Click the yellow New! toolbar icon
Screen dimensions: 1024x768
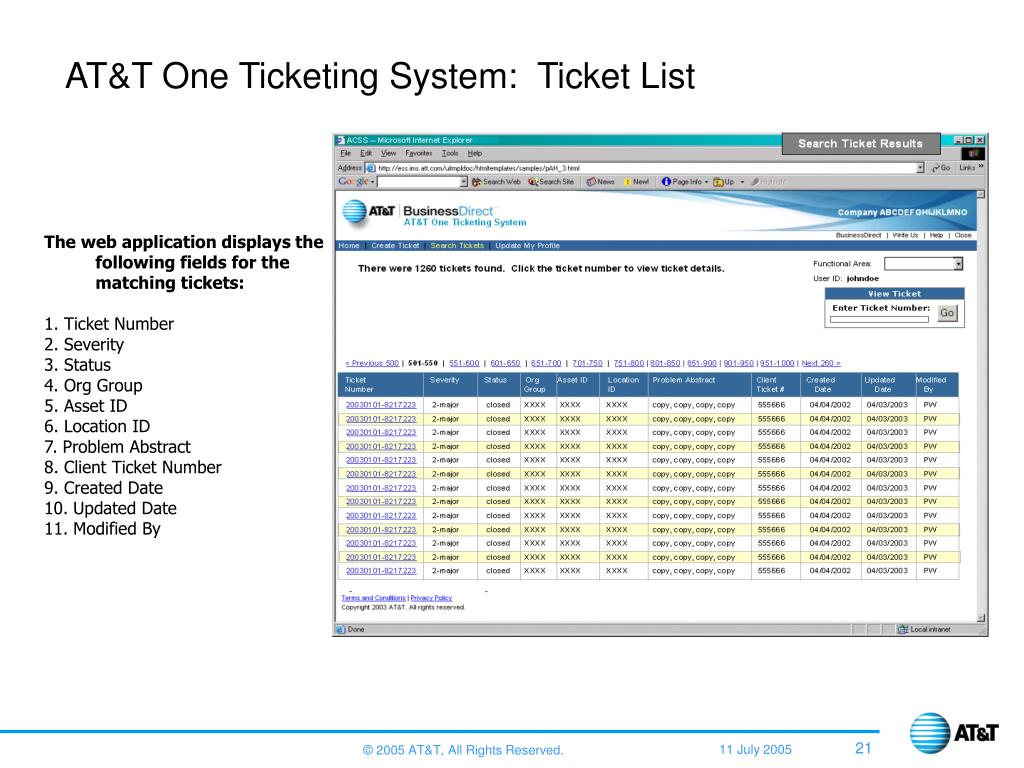[x=627, y=182]
